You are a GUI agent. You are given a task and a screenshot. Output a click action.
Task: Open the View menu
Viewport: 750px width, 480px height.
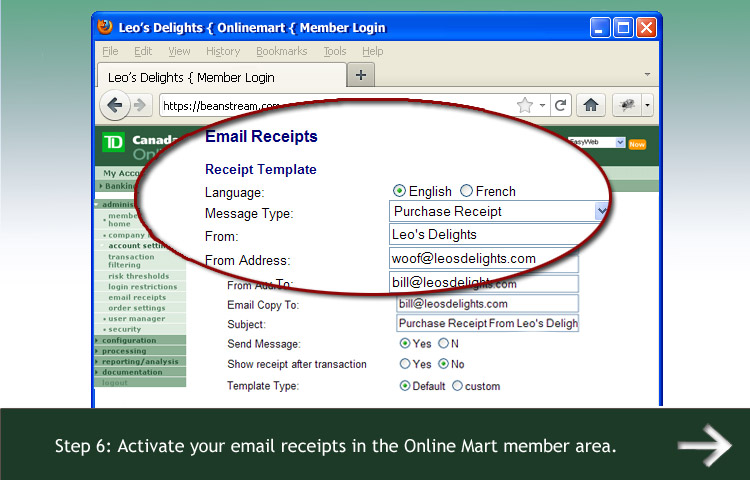pyautogui.click(x=179, y=51)
